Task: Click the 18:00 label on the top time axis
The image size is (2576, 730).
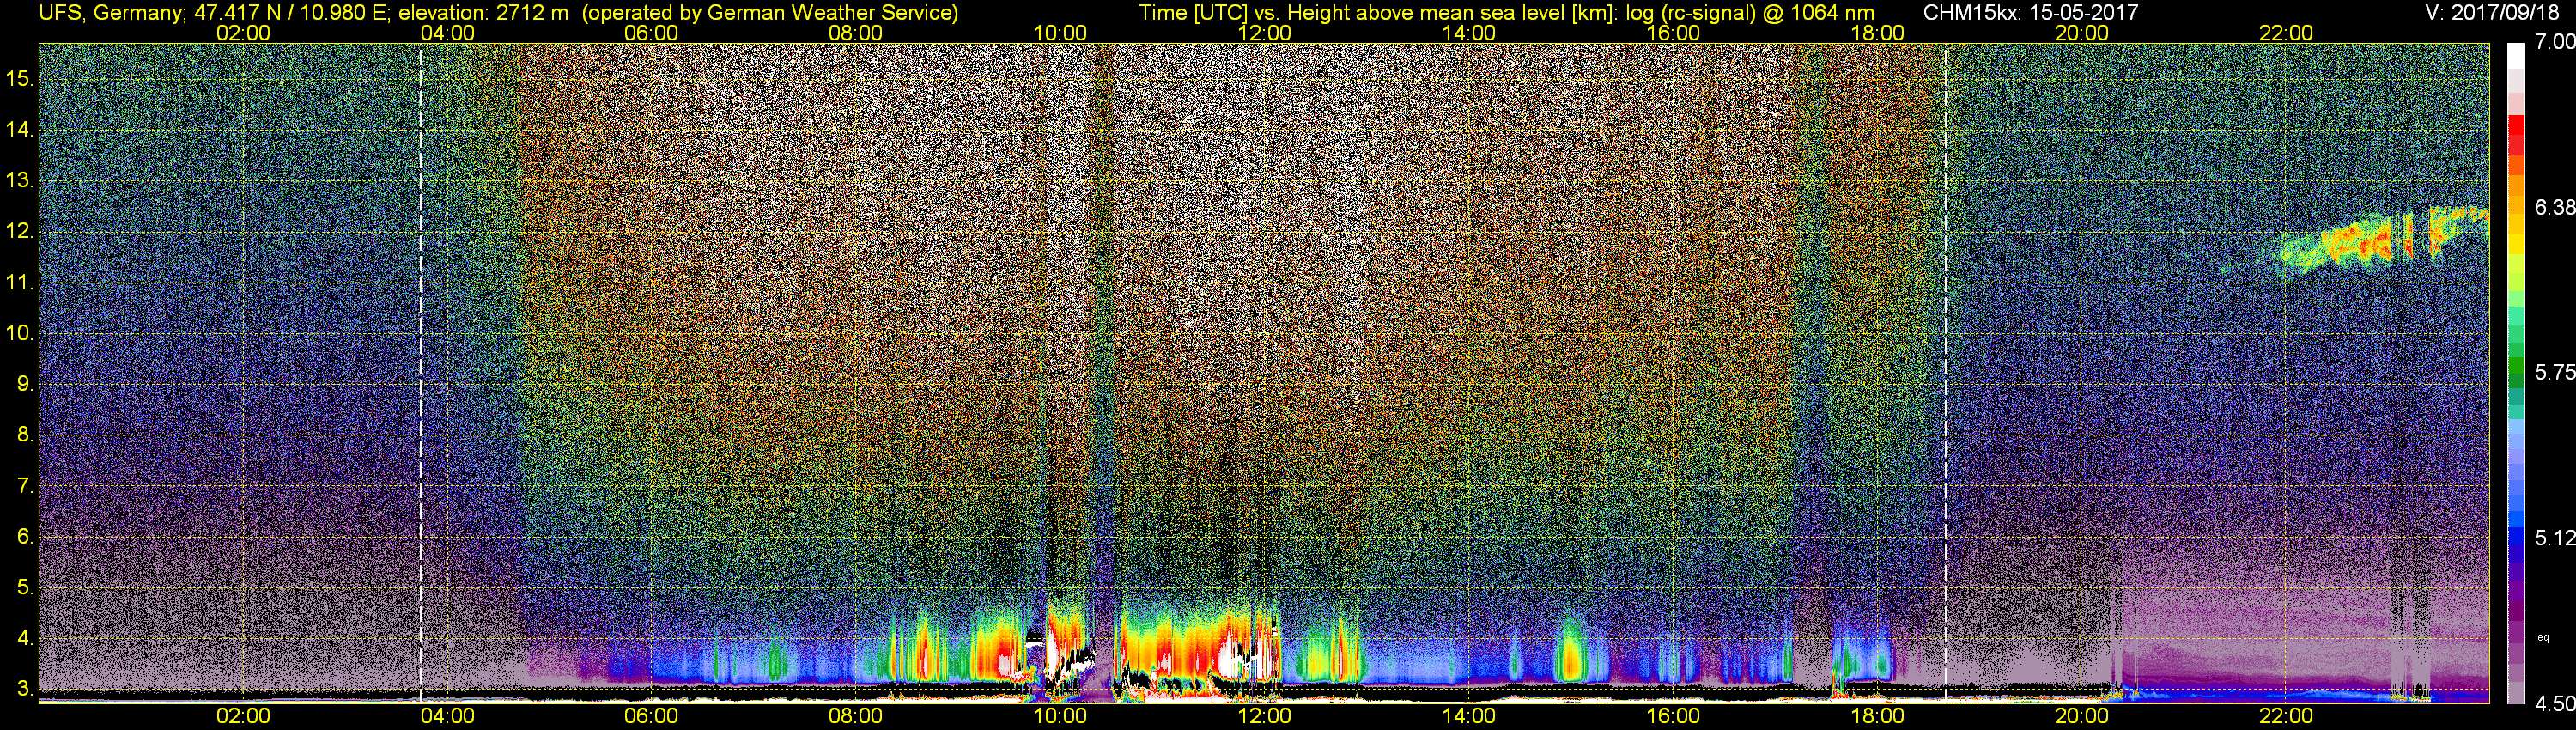Action: tap(1877, 33)
